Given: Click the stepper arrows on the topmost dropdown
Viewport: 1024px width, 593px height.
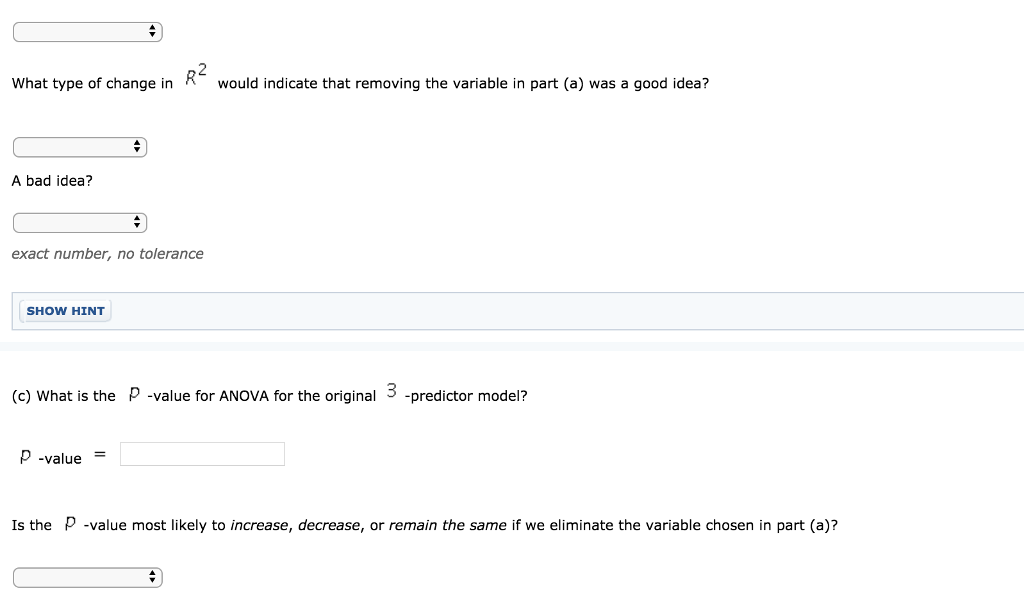Looking at the screenshot, I should (152, 31).
